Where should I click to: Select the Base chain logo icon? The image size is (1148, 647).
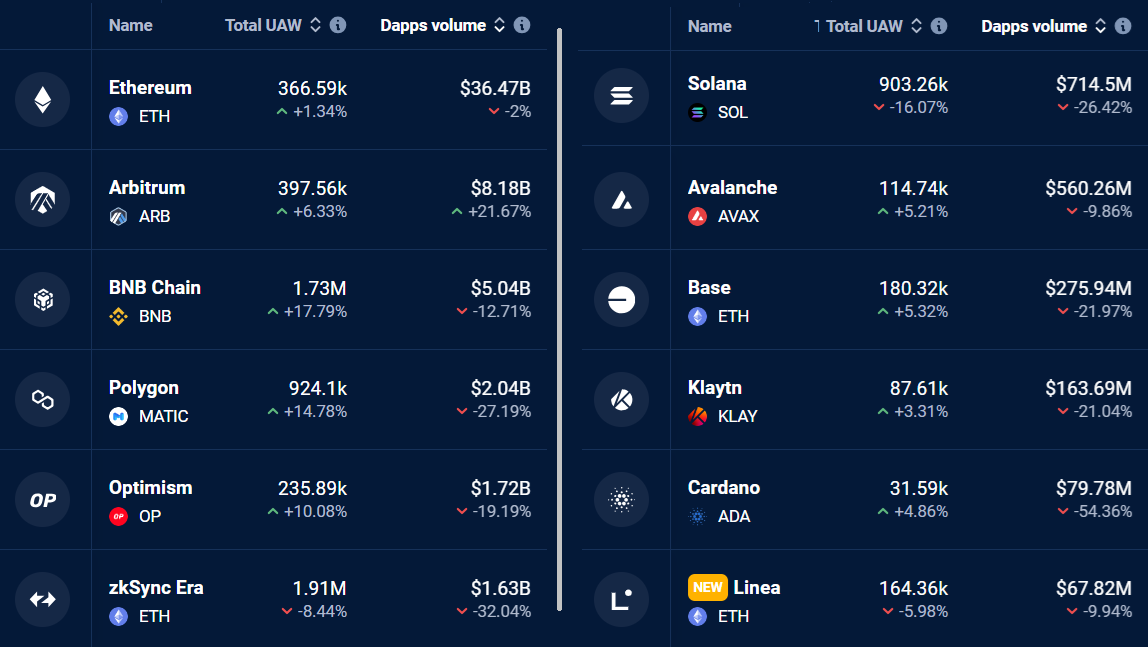(622, 299)
